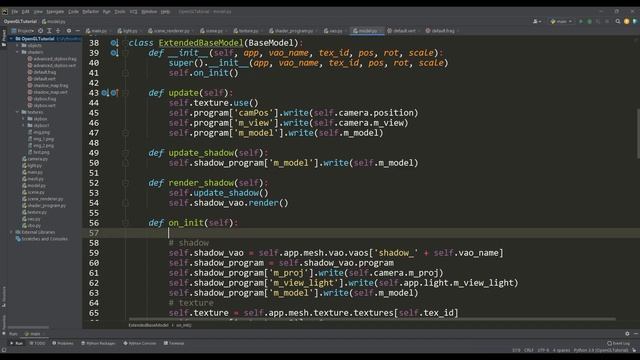
Task: Click the editor vertical scrollbar
Action: (x=638, y=133)
